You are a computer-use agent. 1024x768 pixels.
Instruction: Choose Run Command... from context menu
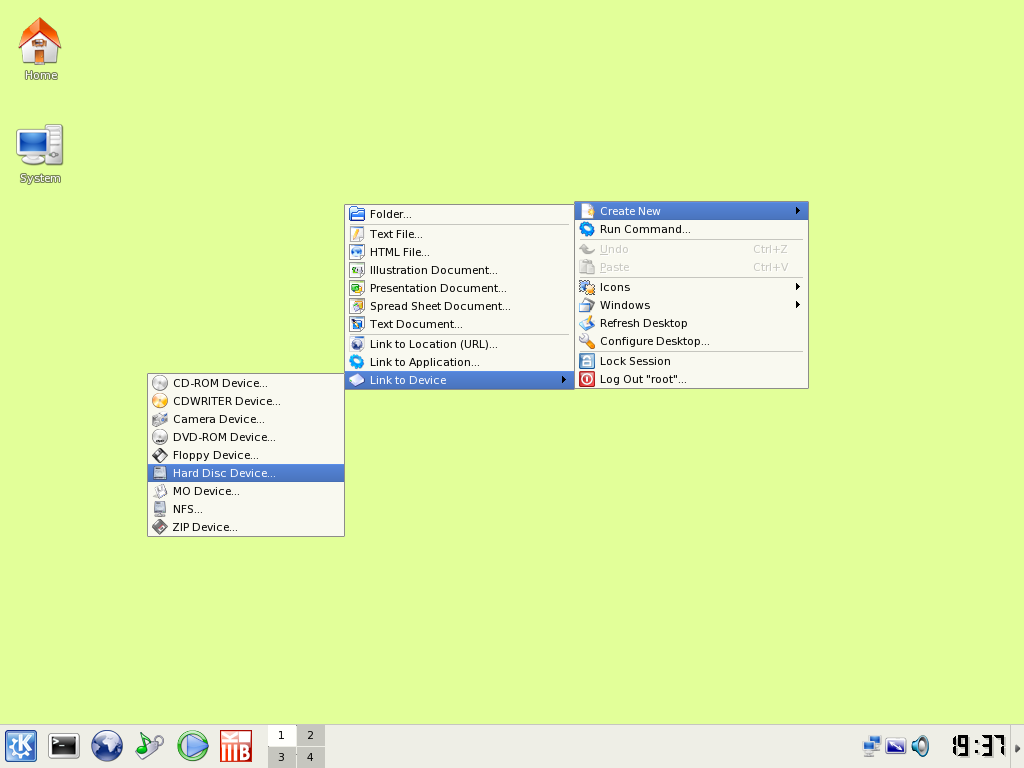692,229
